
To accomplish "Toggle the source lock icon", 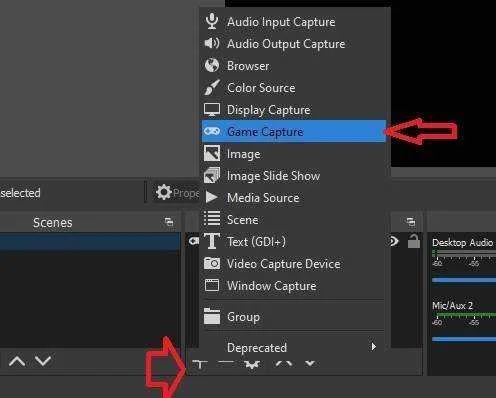I will 414,241.
